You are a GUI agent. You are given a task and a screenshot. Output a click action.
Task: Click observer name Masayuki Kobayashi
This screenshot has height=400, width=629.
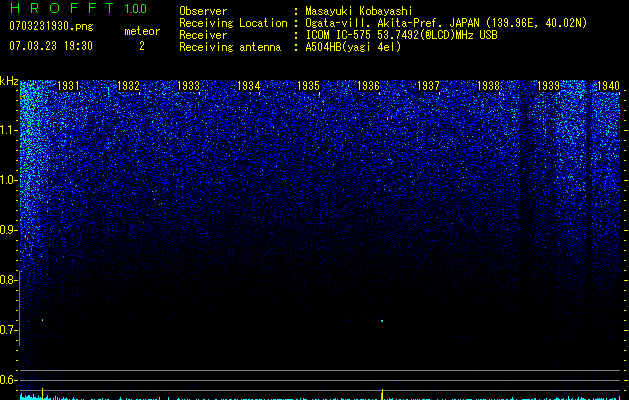(x=359, y=11)
